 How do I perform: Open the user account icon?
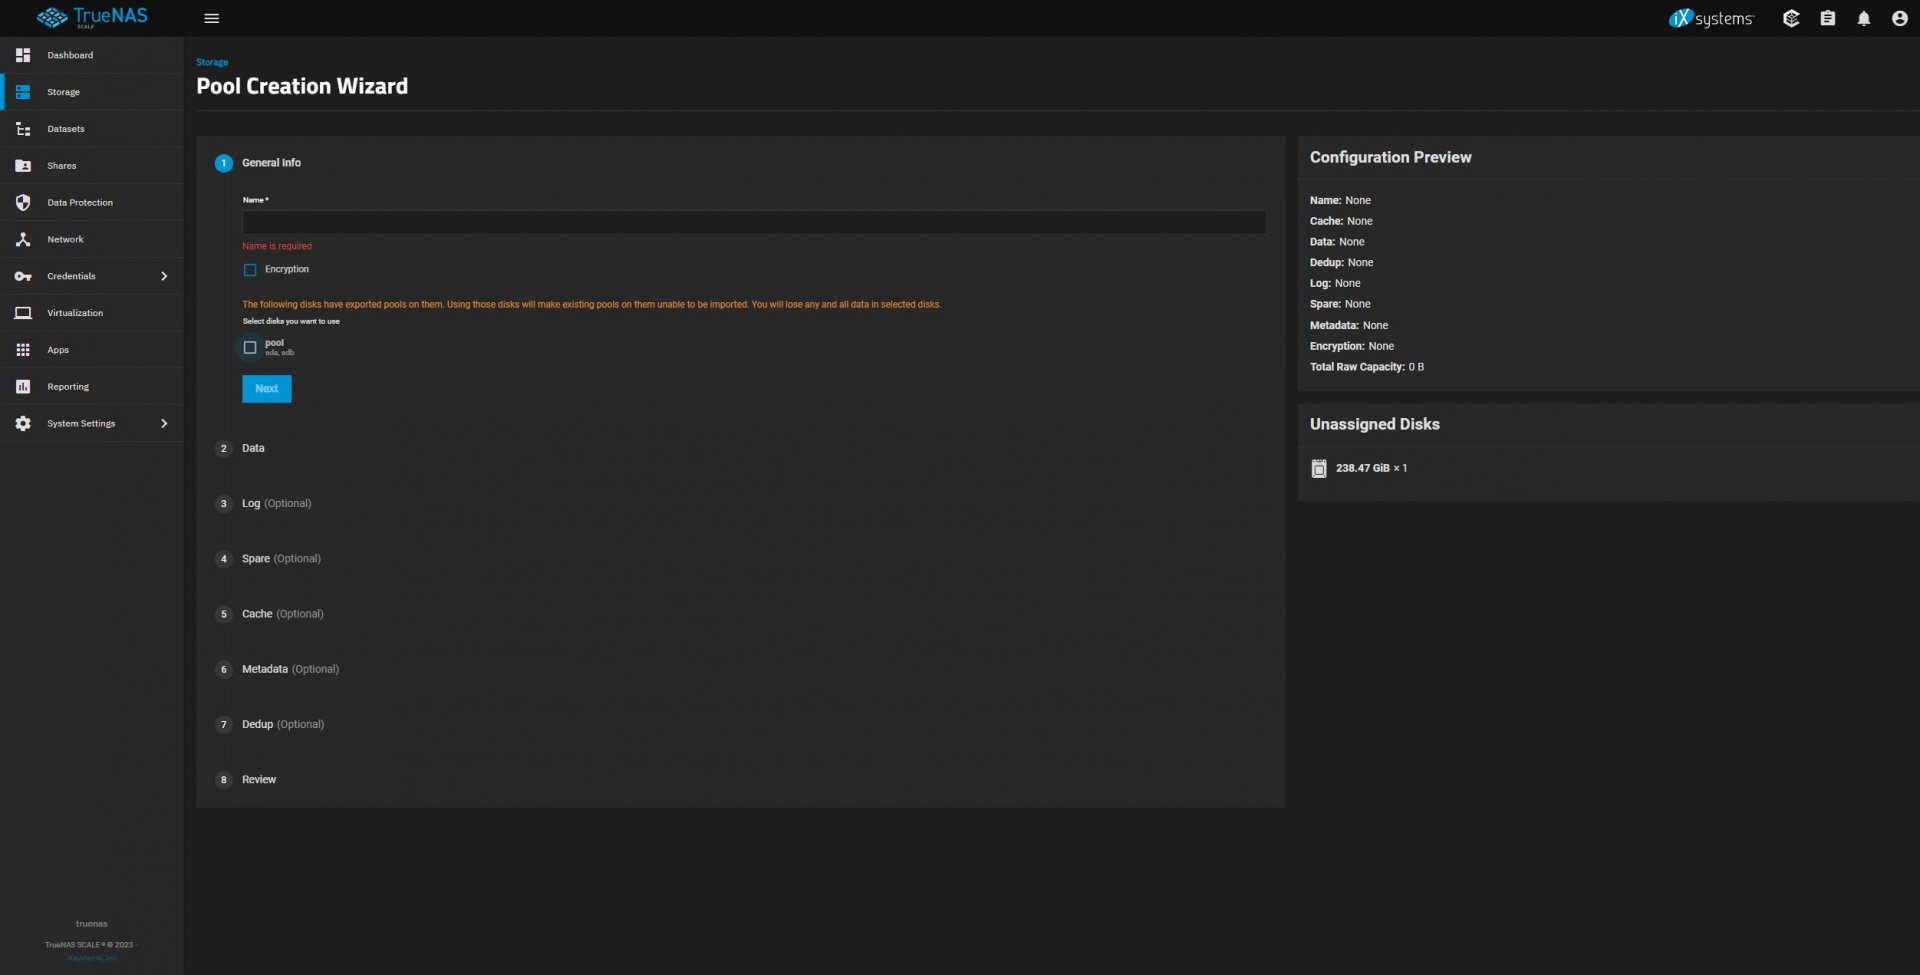(1899, 18)
